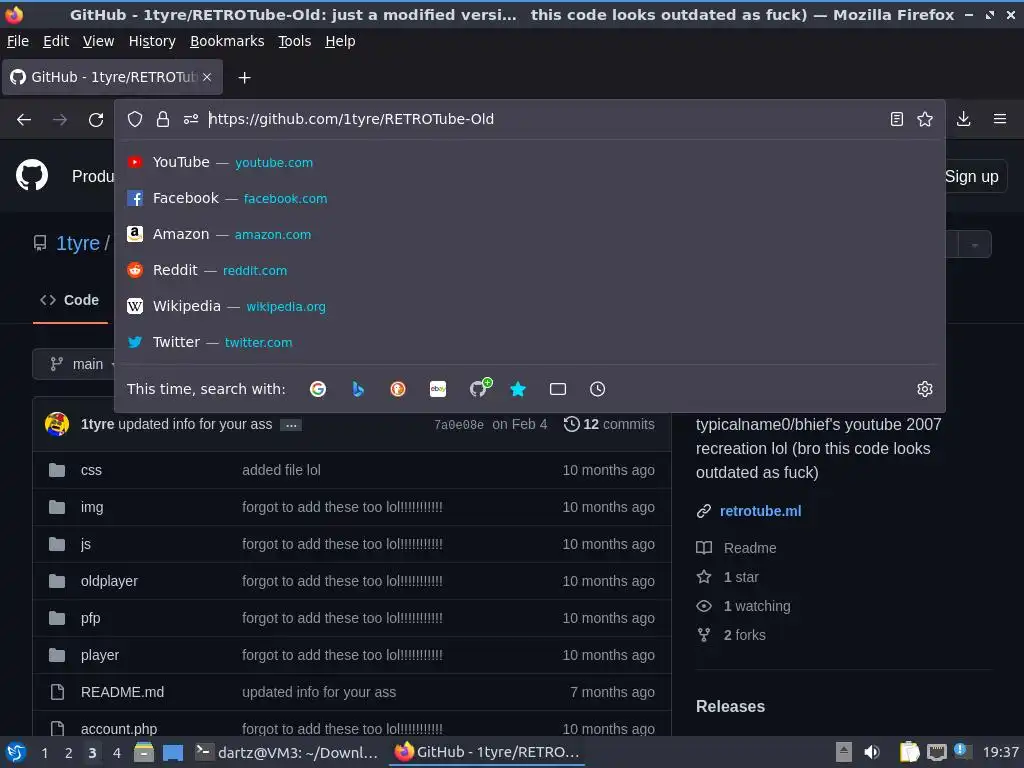The width and height of the screenshot is (1024, 768).
Task: Open the css folder
Action: click(x=91, y=470)
